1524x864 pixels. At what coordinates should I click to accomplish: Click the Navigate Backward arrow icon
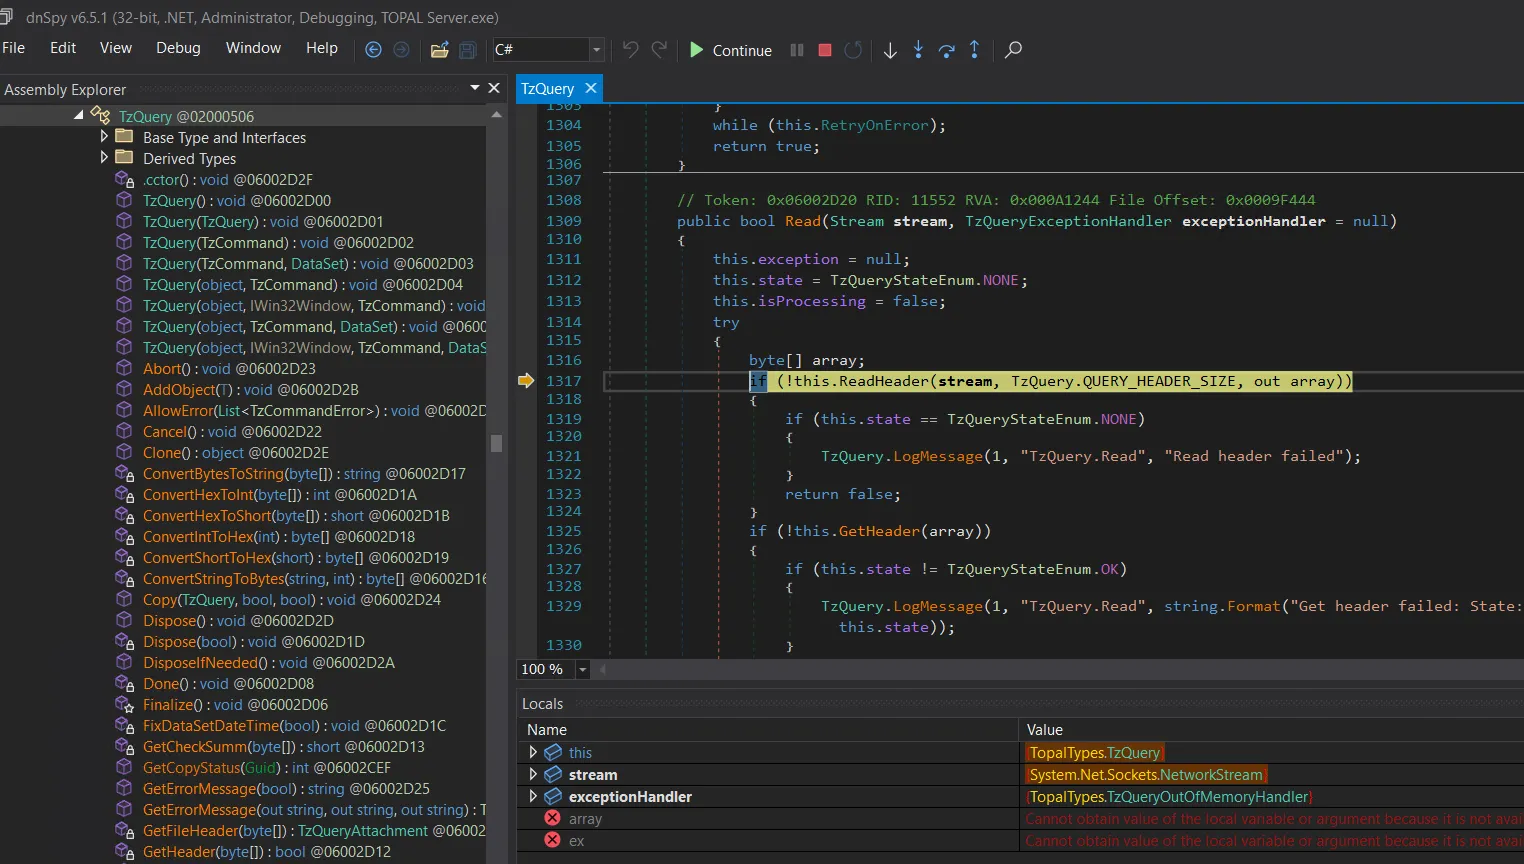click(373, 50)
